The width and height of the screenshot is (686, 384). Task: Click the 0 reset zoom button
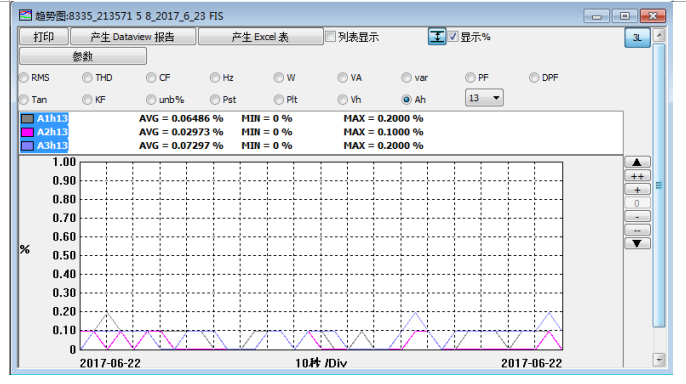click(637, 203)
